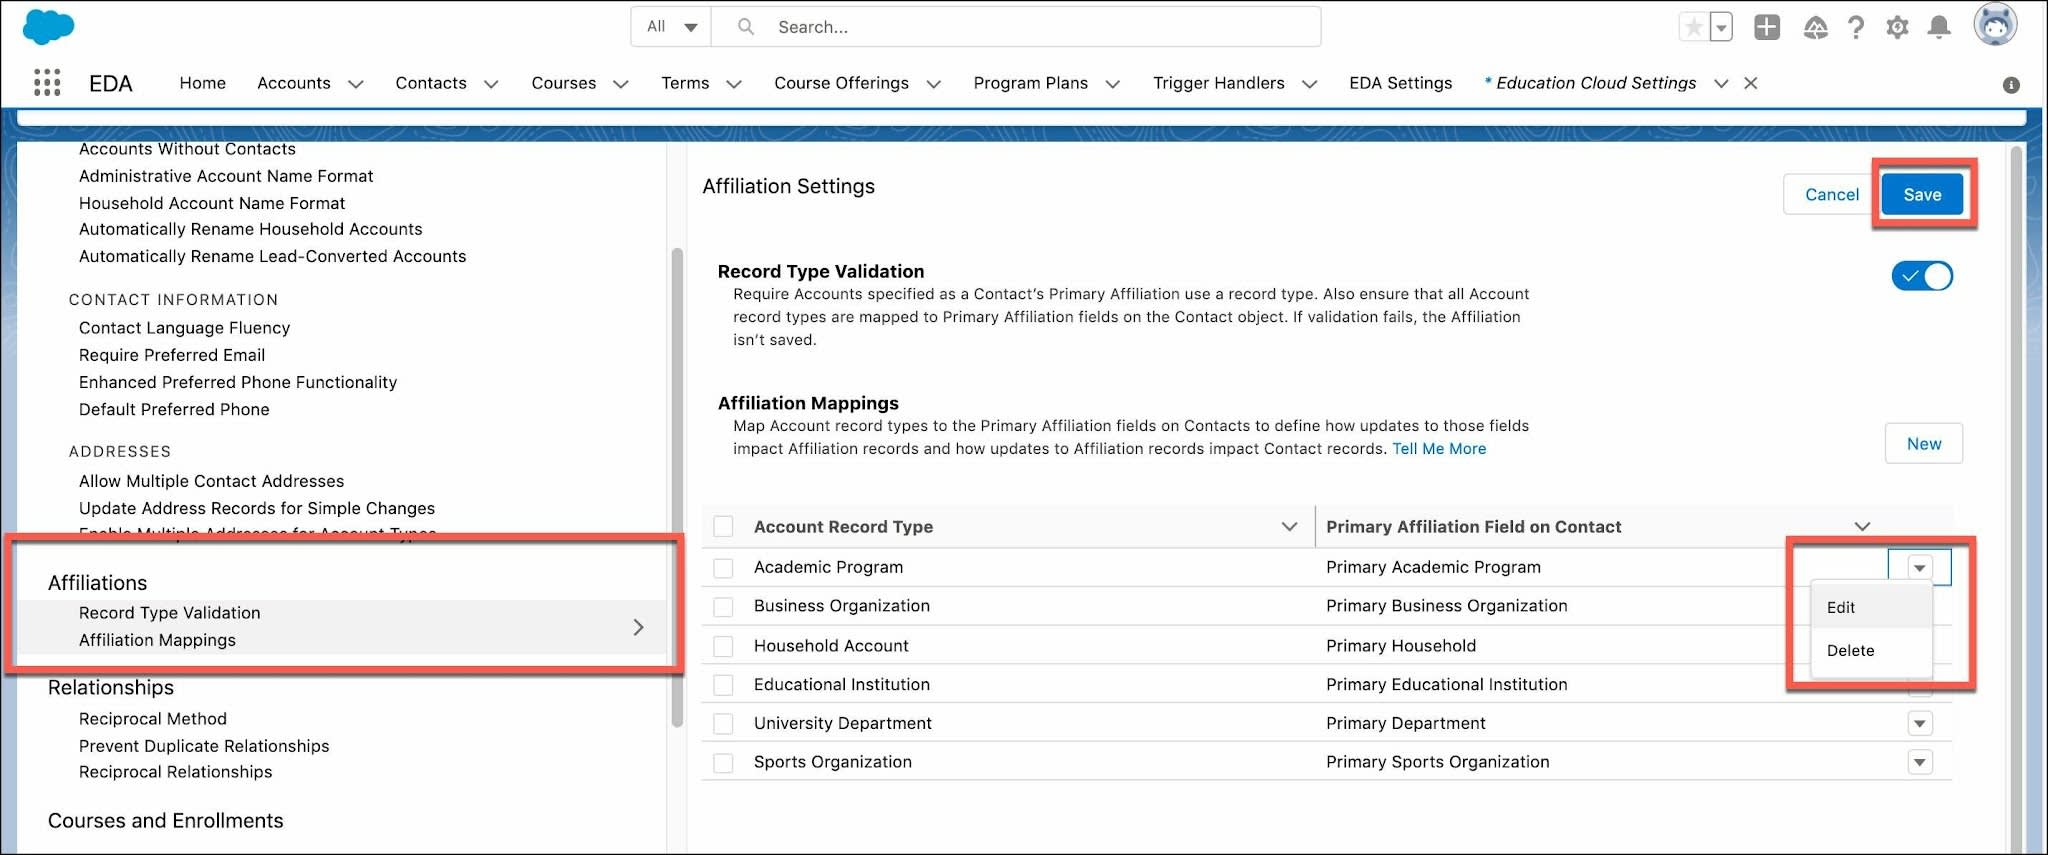Open row actions for University Department
The height and width of the screenshot is (855, 2048).
pos(1919,723)
